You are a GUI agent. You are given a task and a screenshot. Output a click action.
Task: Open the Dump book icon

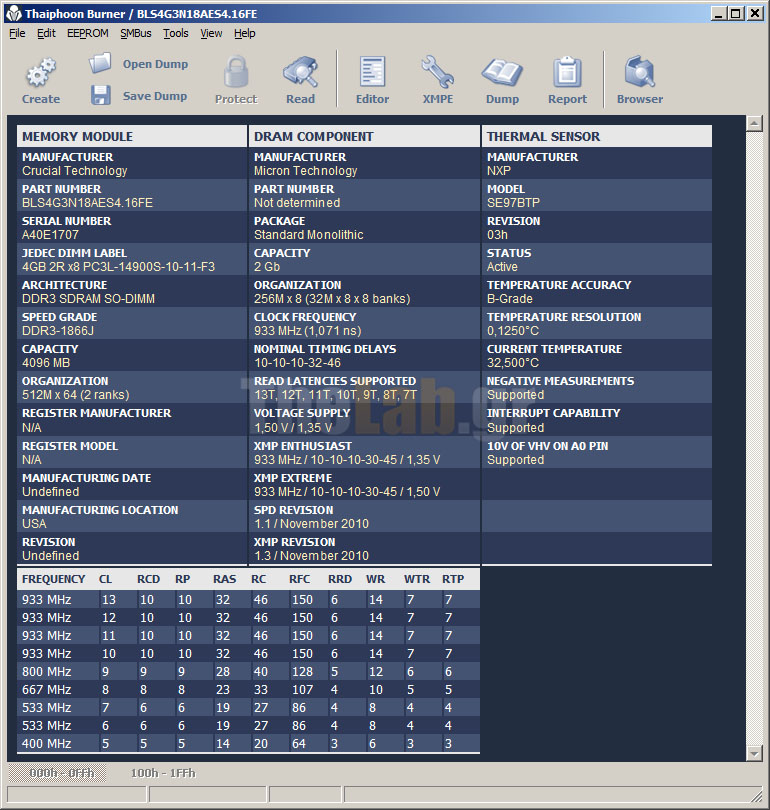pos(502,72)
